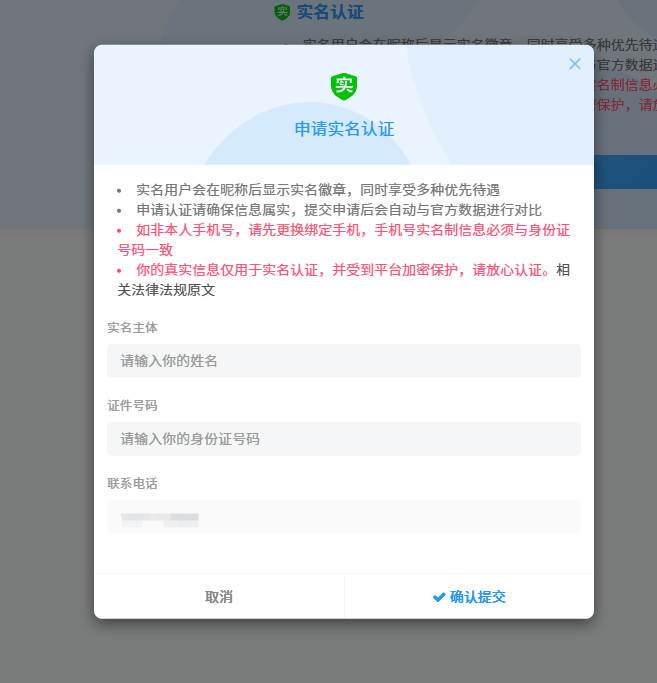Submit the form via 确认提交 text

(478, 597)
